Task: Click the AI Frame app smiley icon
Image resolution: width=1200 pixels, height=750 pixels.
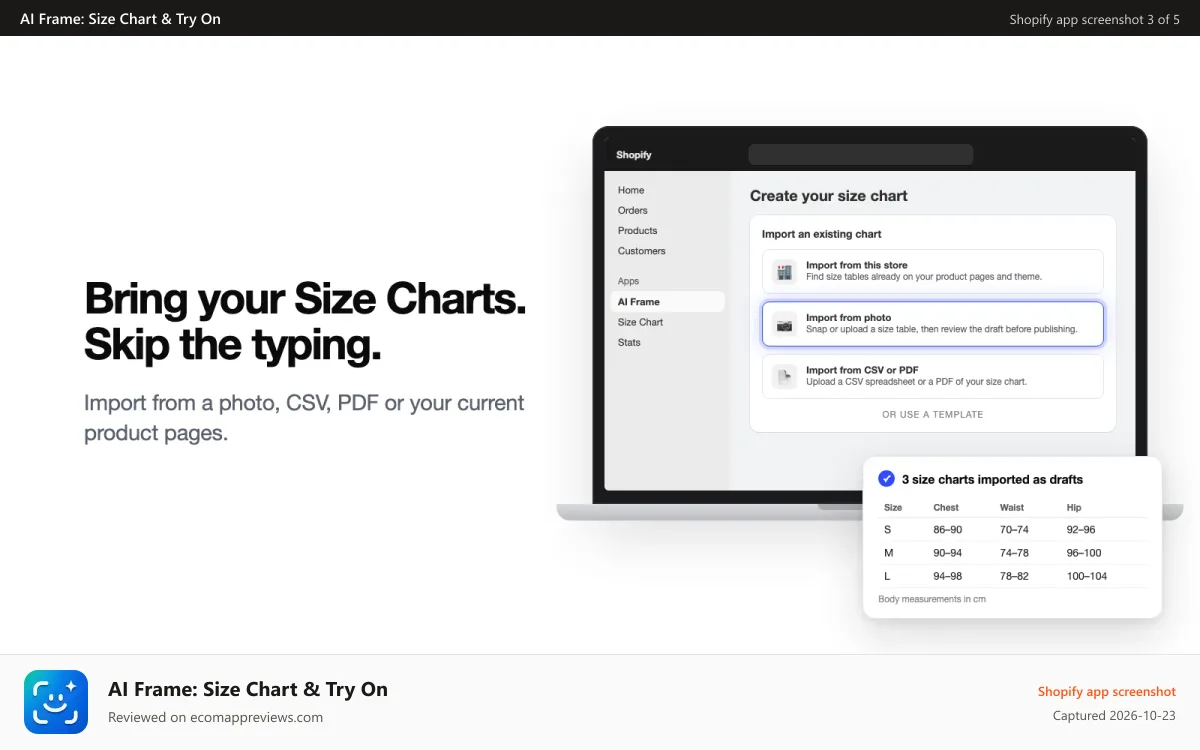Action: click(56, 702)
